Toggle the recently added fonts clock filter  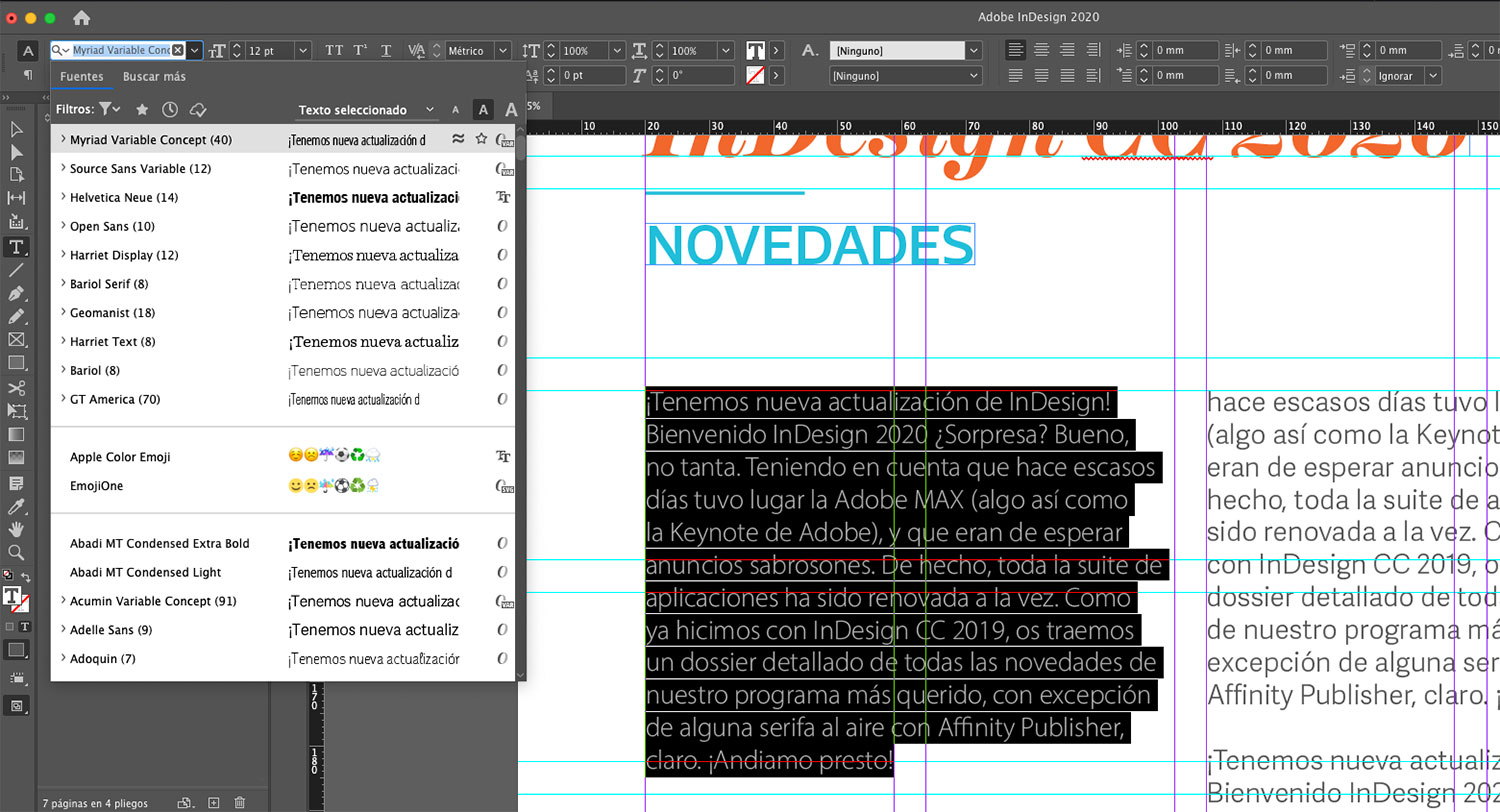(170, 109)
